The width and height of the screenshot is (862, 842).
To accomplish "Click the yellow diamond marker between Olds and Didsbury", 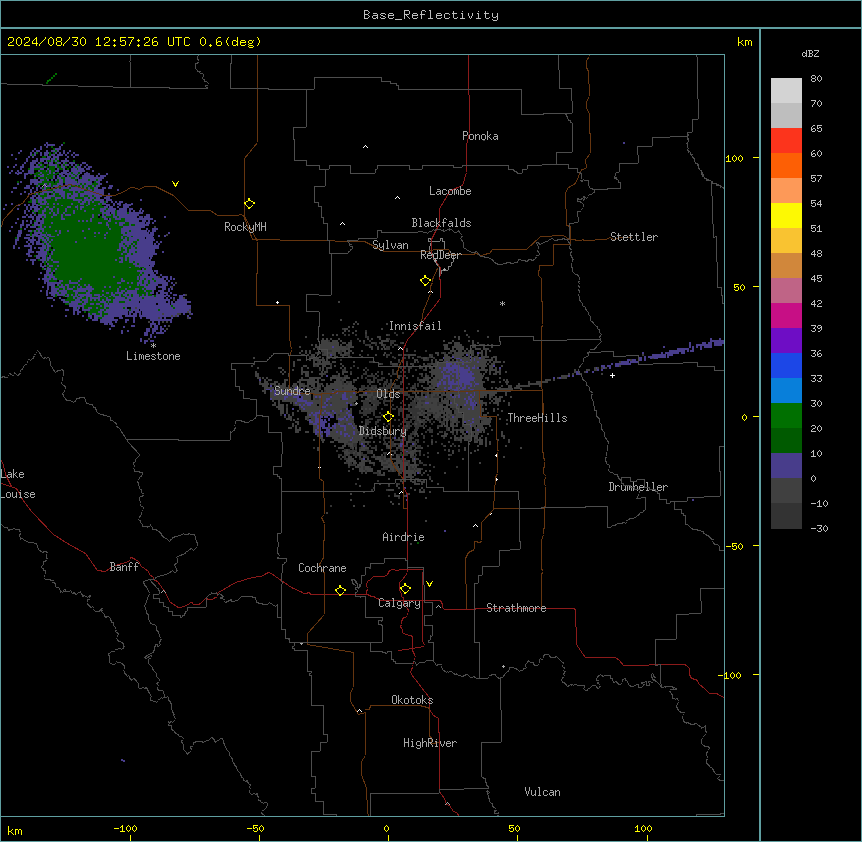I will coord(388,417).
